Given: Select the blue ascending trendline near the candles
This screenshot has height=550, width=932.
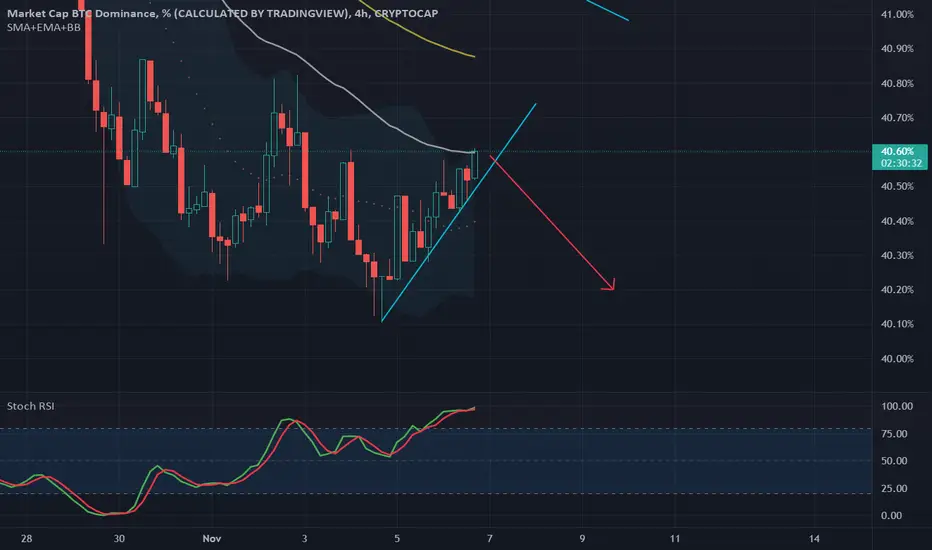Looking at the screenshot, I should tap(458, 213).
